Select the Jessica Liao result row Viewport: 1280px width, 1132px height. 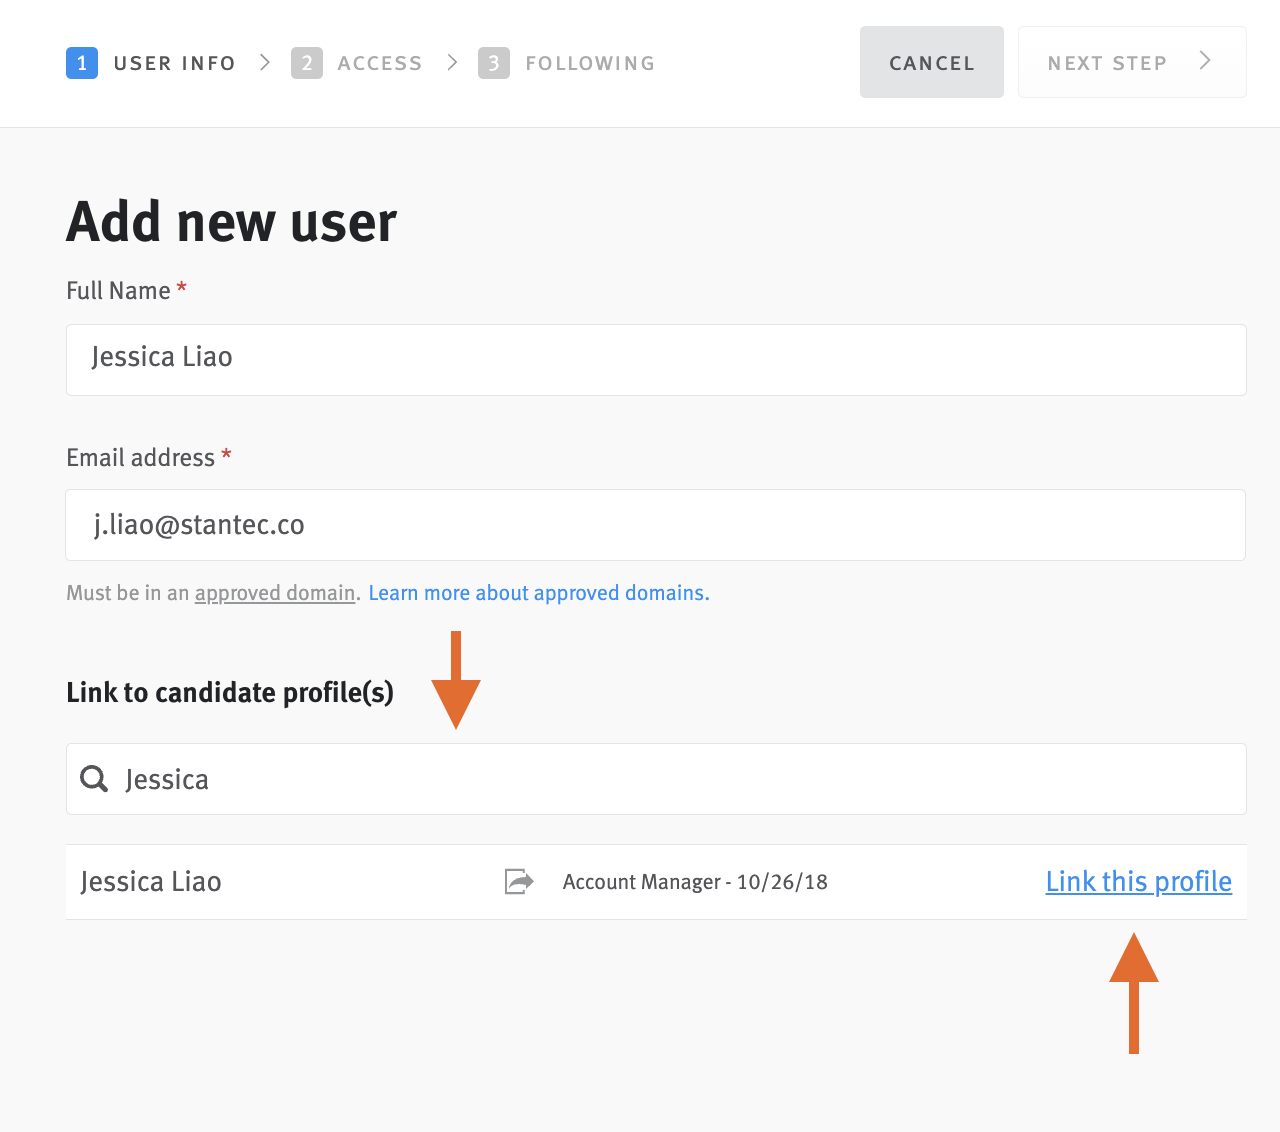(x=151, y=881)
